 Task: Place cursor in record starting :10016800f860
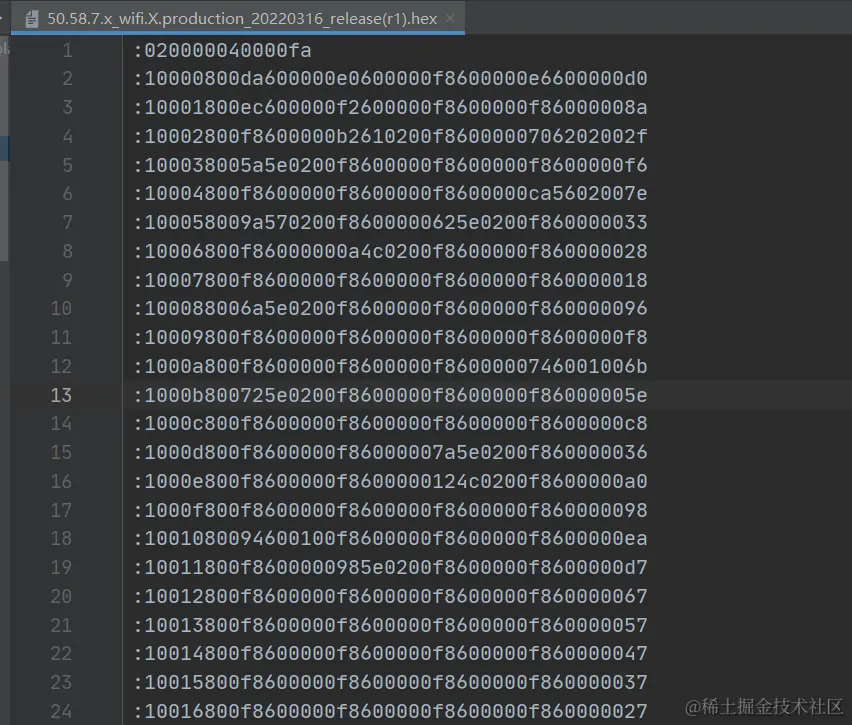(391, 711)
